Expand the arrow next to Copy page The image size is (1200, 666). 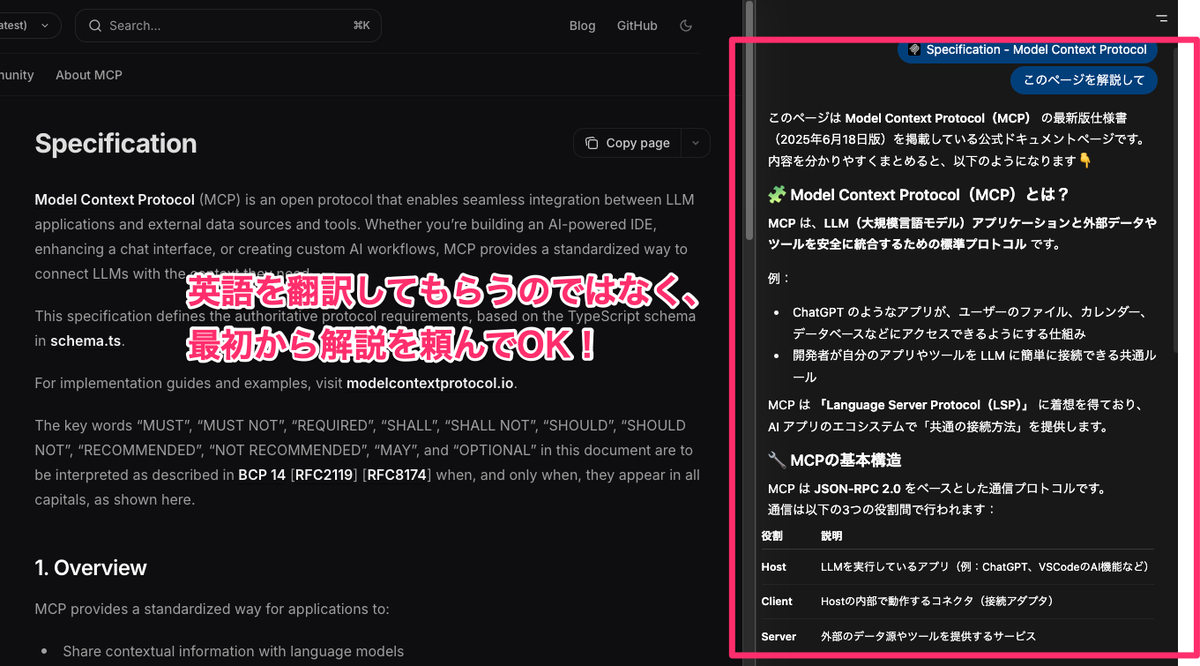[x=696, y=143]
